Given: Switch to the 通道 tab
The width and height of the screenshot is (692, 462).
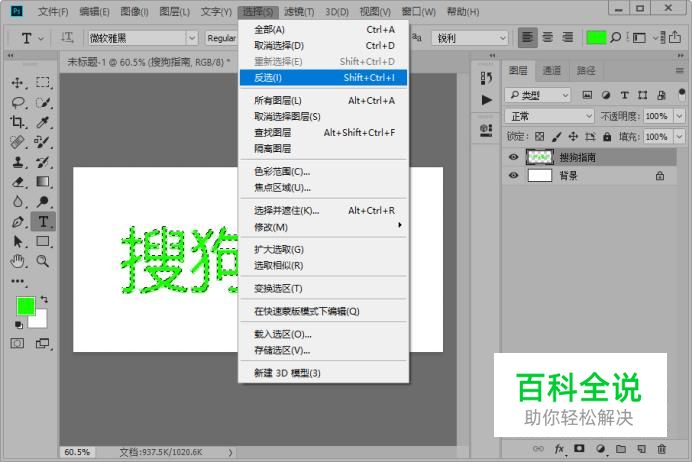Looking at the screenshot, I should click(x=551, y=70).
